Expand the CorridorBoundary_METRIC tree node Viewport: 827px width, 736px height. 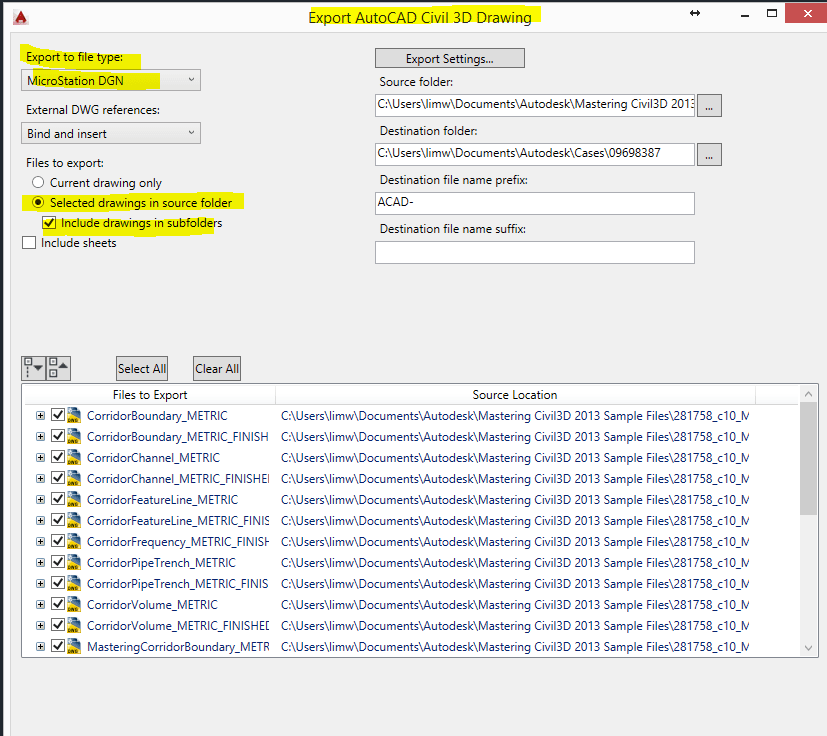[40, 416]
